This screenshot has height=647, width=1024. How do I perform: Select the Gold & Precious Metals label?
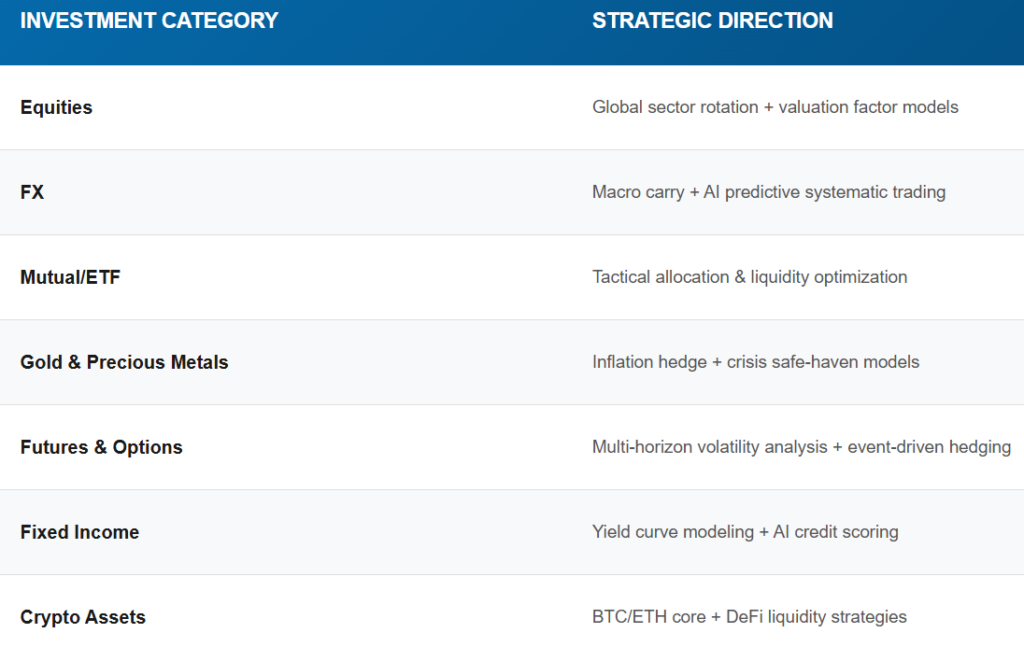124,362
